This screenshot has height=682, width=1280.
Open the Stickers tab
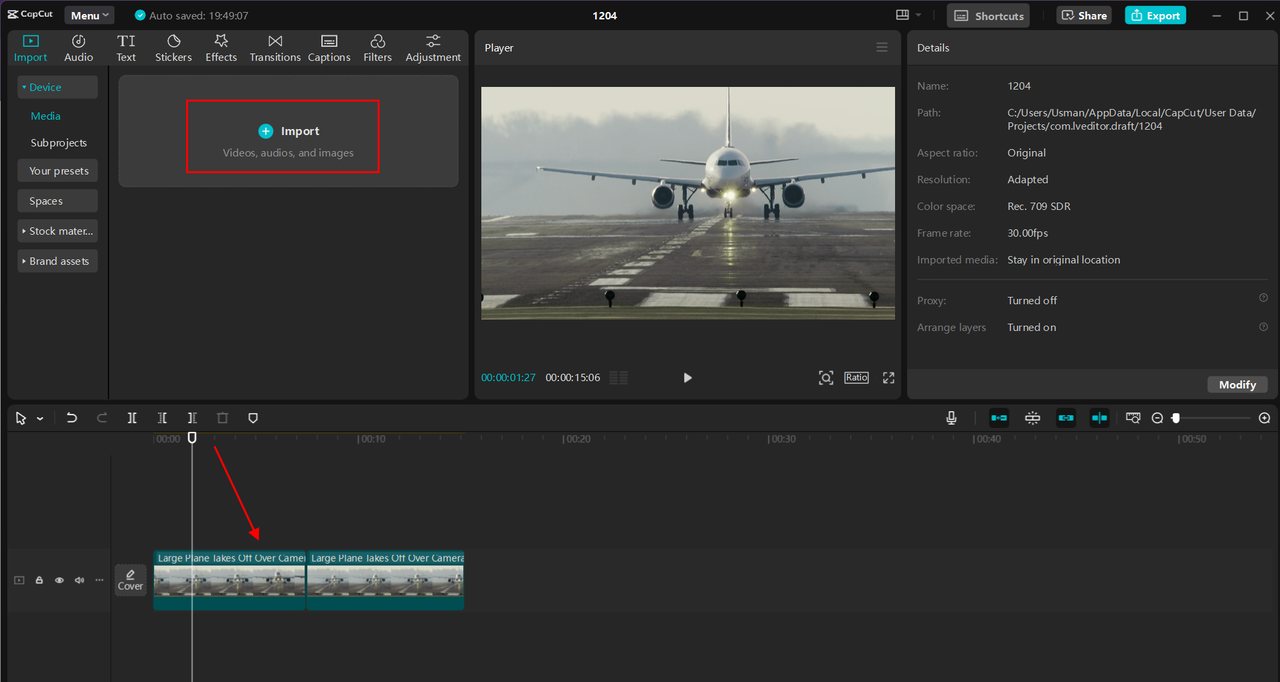[173, 48]
